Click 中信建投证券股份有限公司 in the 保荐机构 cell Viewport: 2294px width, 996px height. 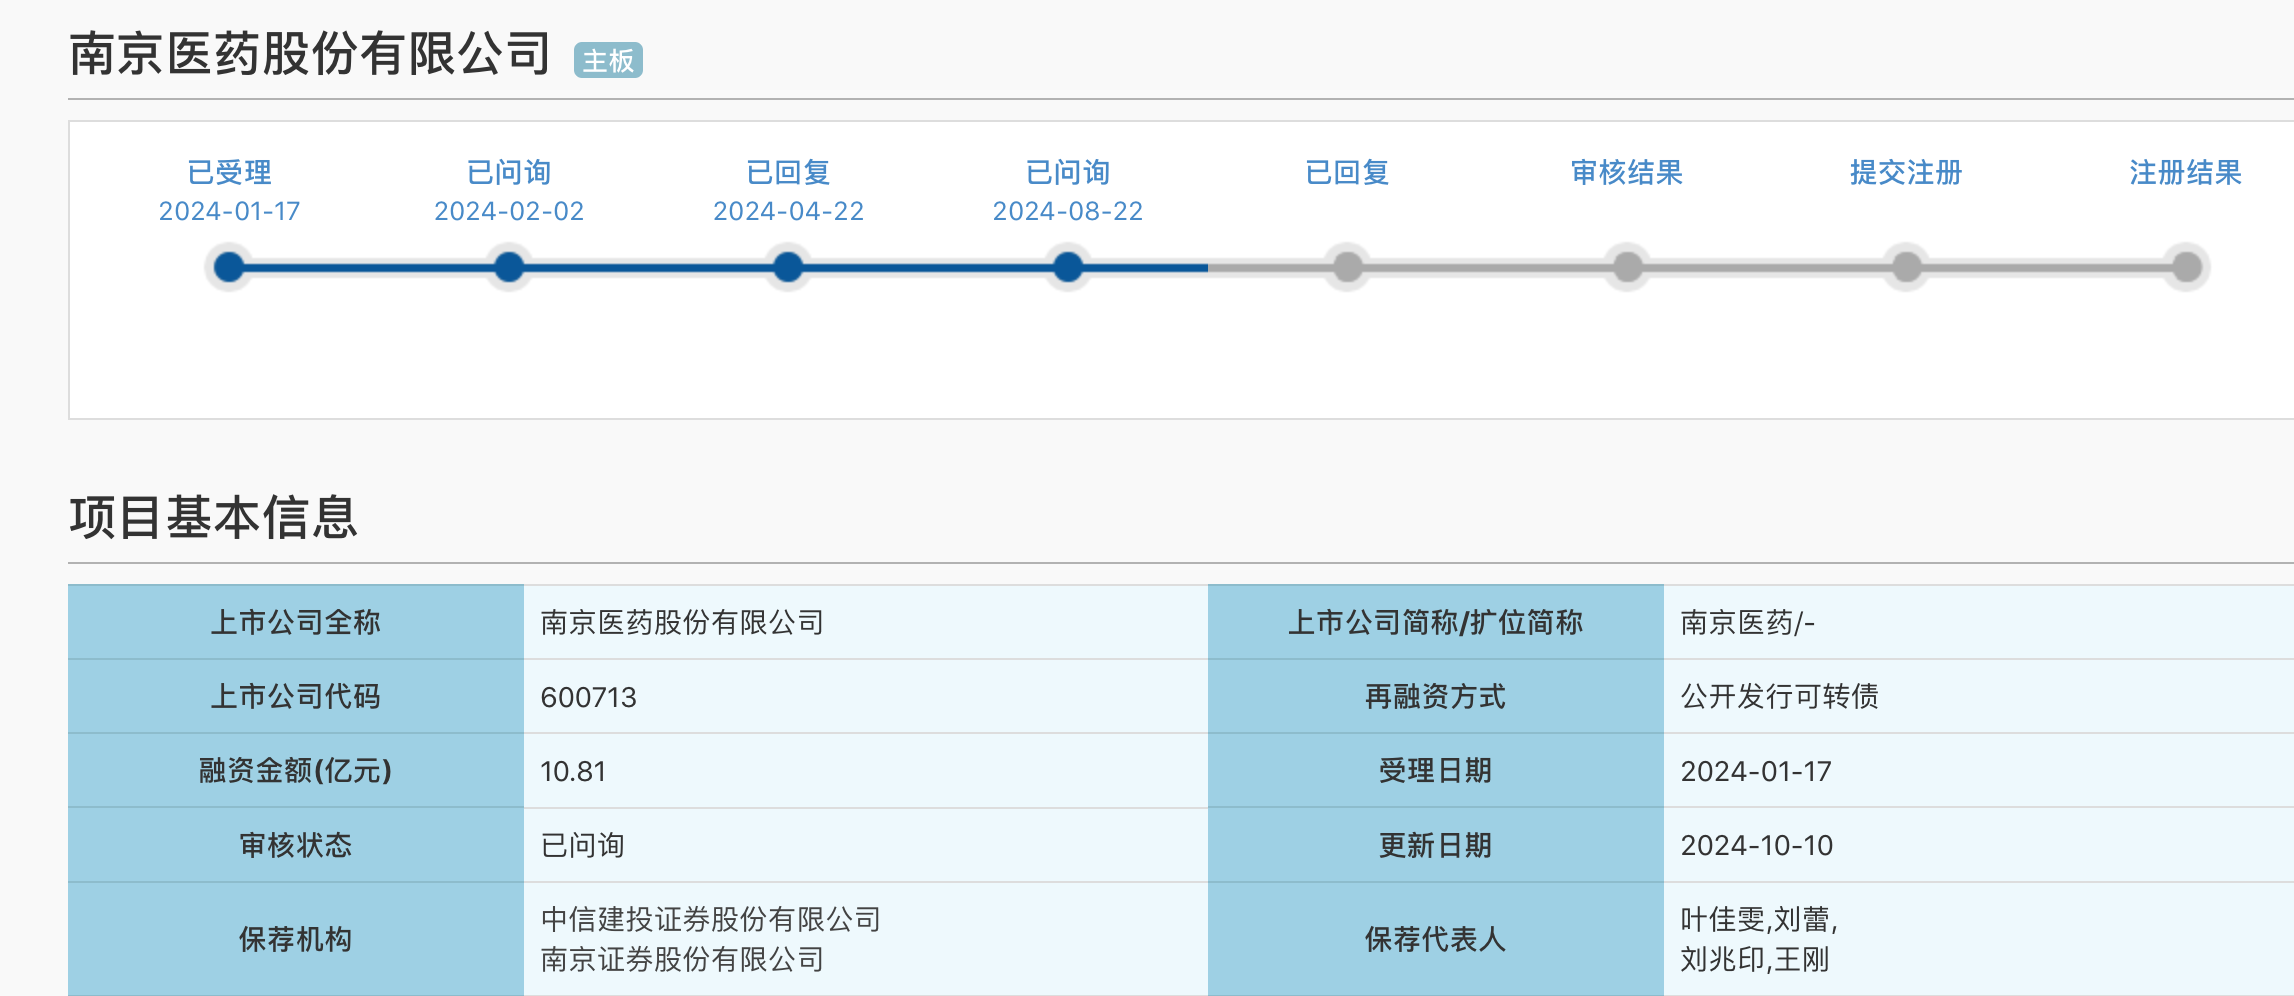(x=711, y=919)
